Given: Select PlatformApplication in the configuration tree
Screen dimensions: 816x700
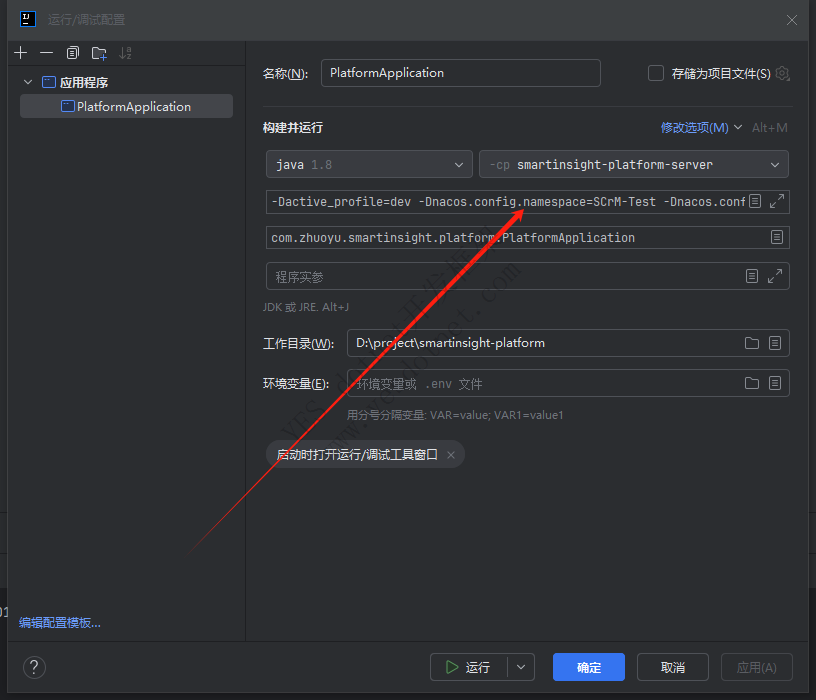Looking at the screenshot, I should (x=133, y=106).
